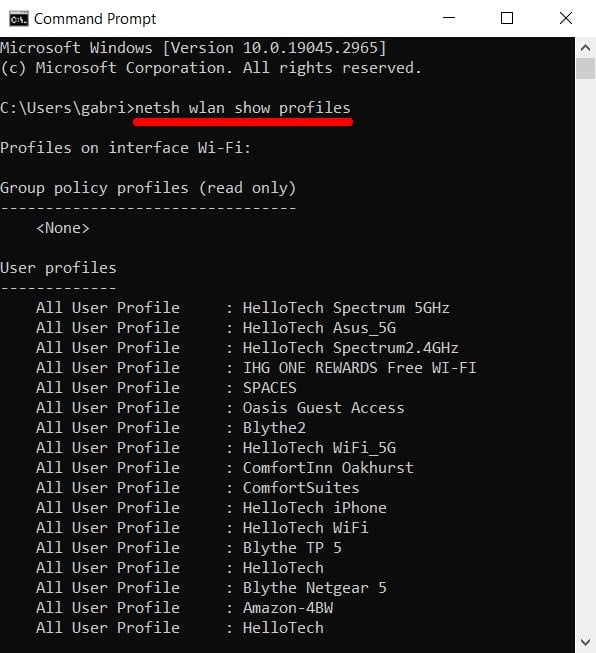Click the 'Microsoft Windows [Version 10.0.19045.2965]' line

coord(193,48)
